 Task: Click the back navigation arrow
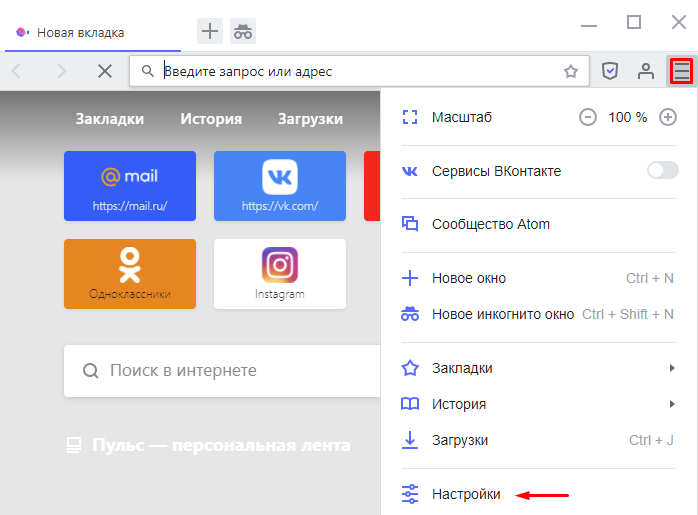coord(16,71)
